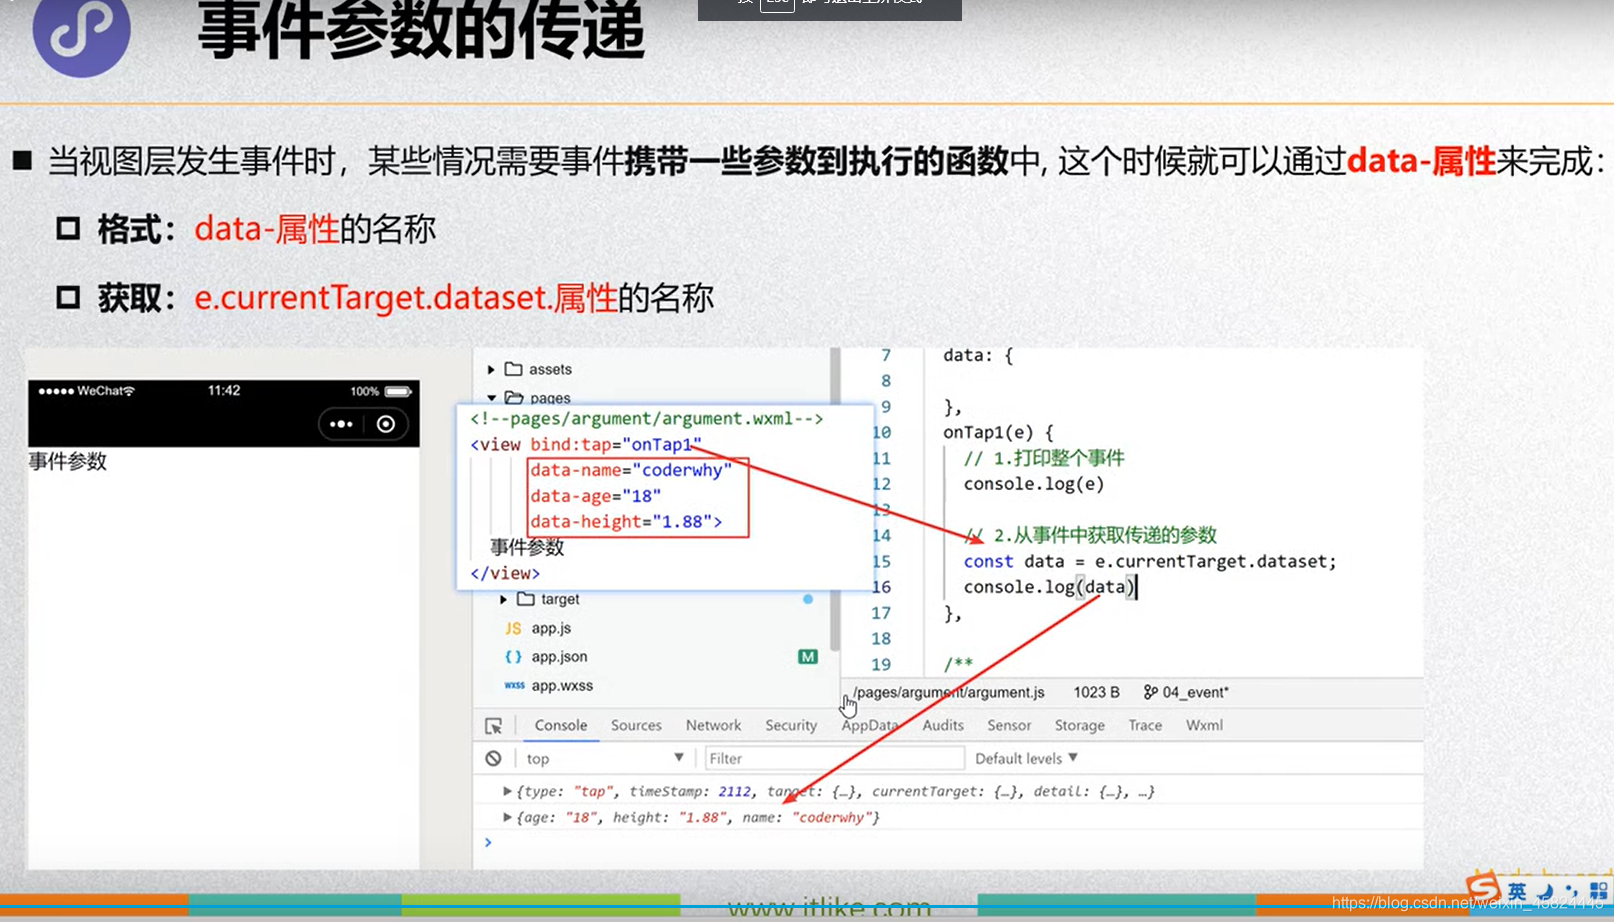The height and width of the screenshot is (922, 1614).
Task: Click the closing </view> tag
Action: pyautogui.click(x=505, y=573)
